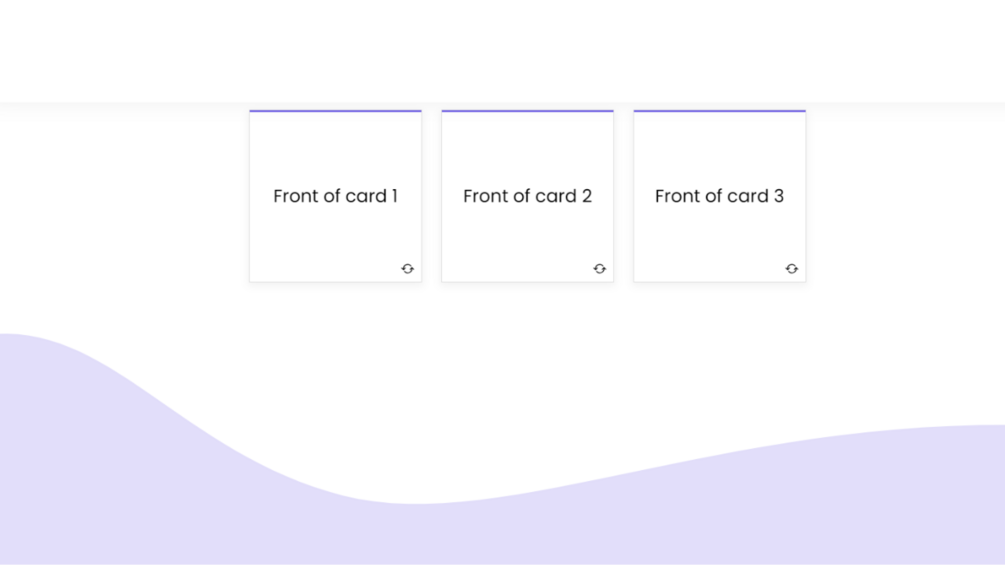The width and height of the screenshot is (1005, 565).
Task: Click the bottom-left corner of card 1
Action: point(254,277)
